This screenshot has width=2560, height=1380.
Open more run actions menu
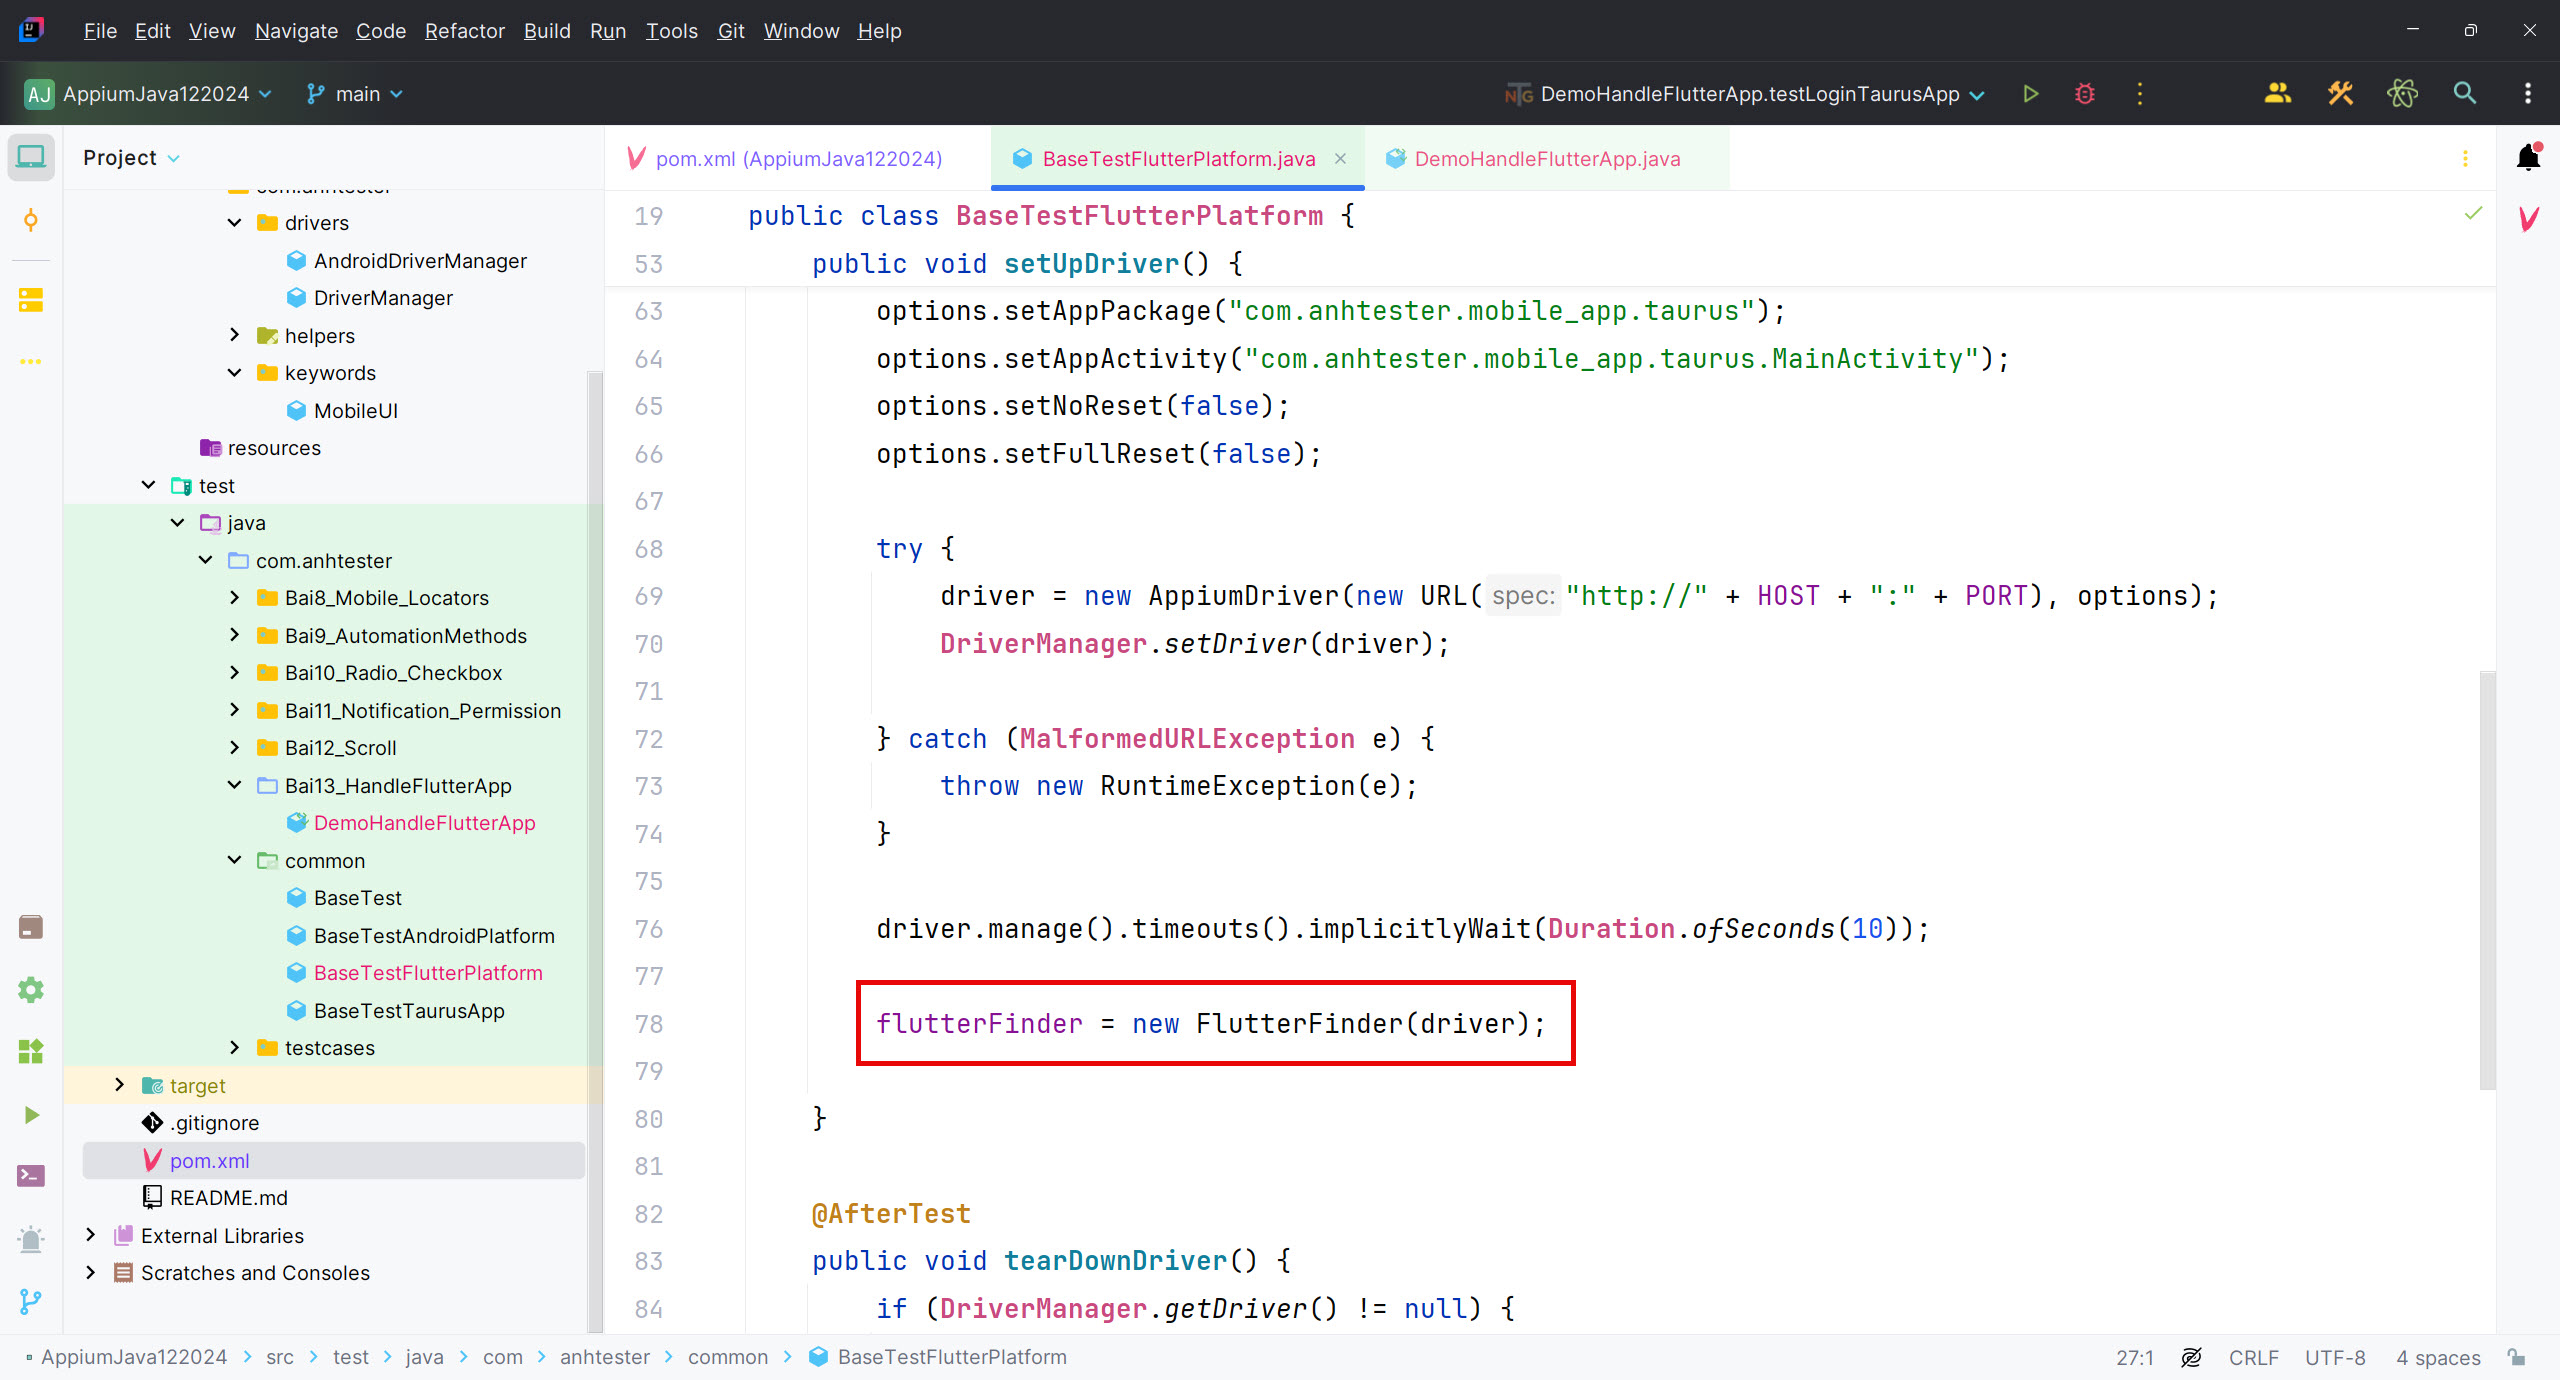2140,94
